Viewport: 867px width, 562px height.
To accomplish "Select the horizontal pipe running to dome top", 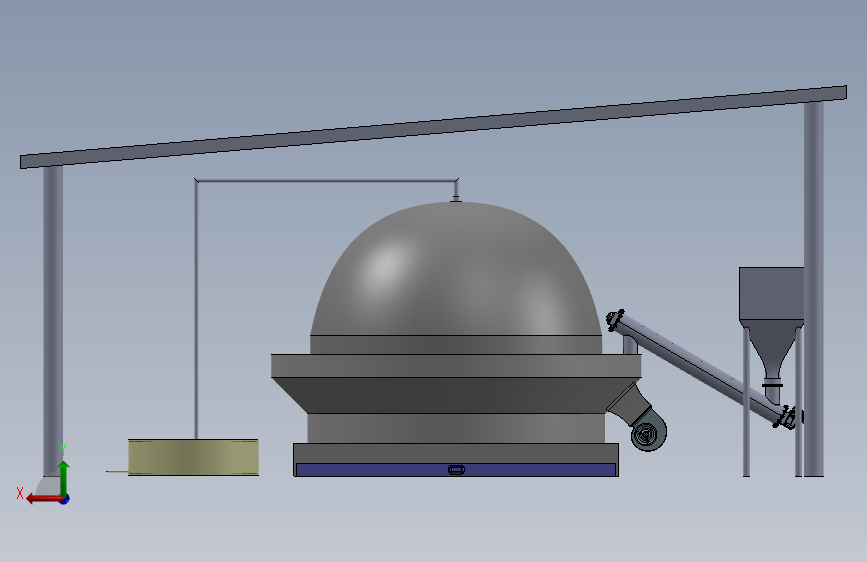I will pos(326,181).
